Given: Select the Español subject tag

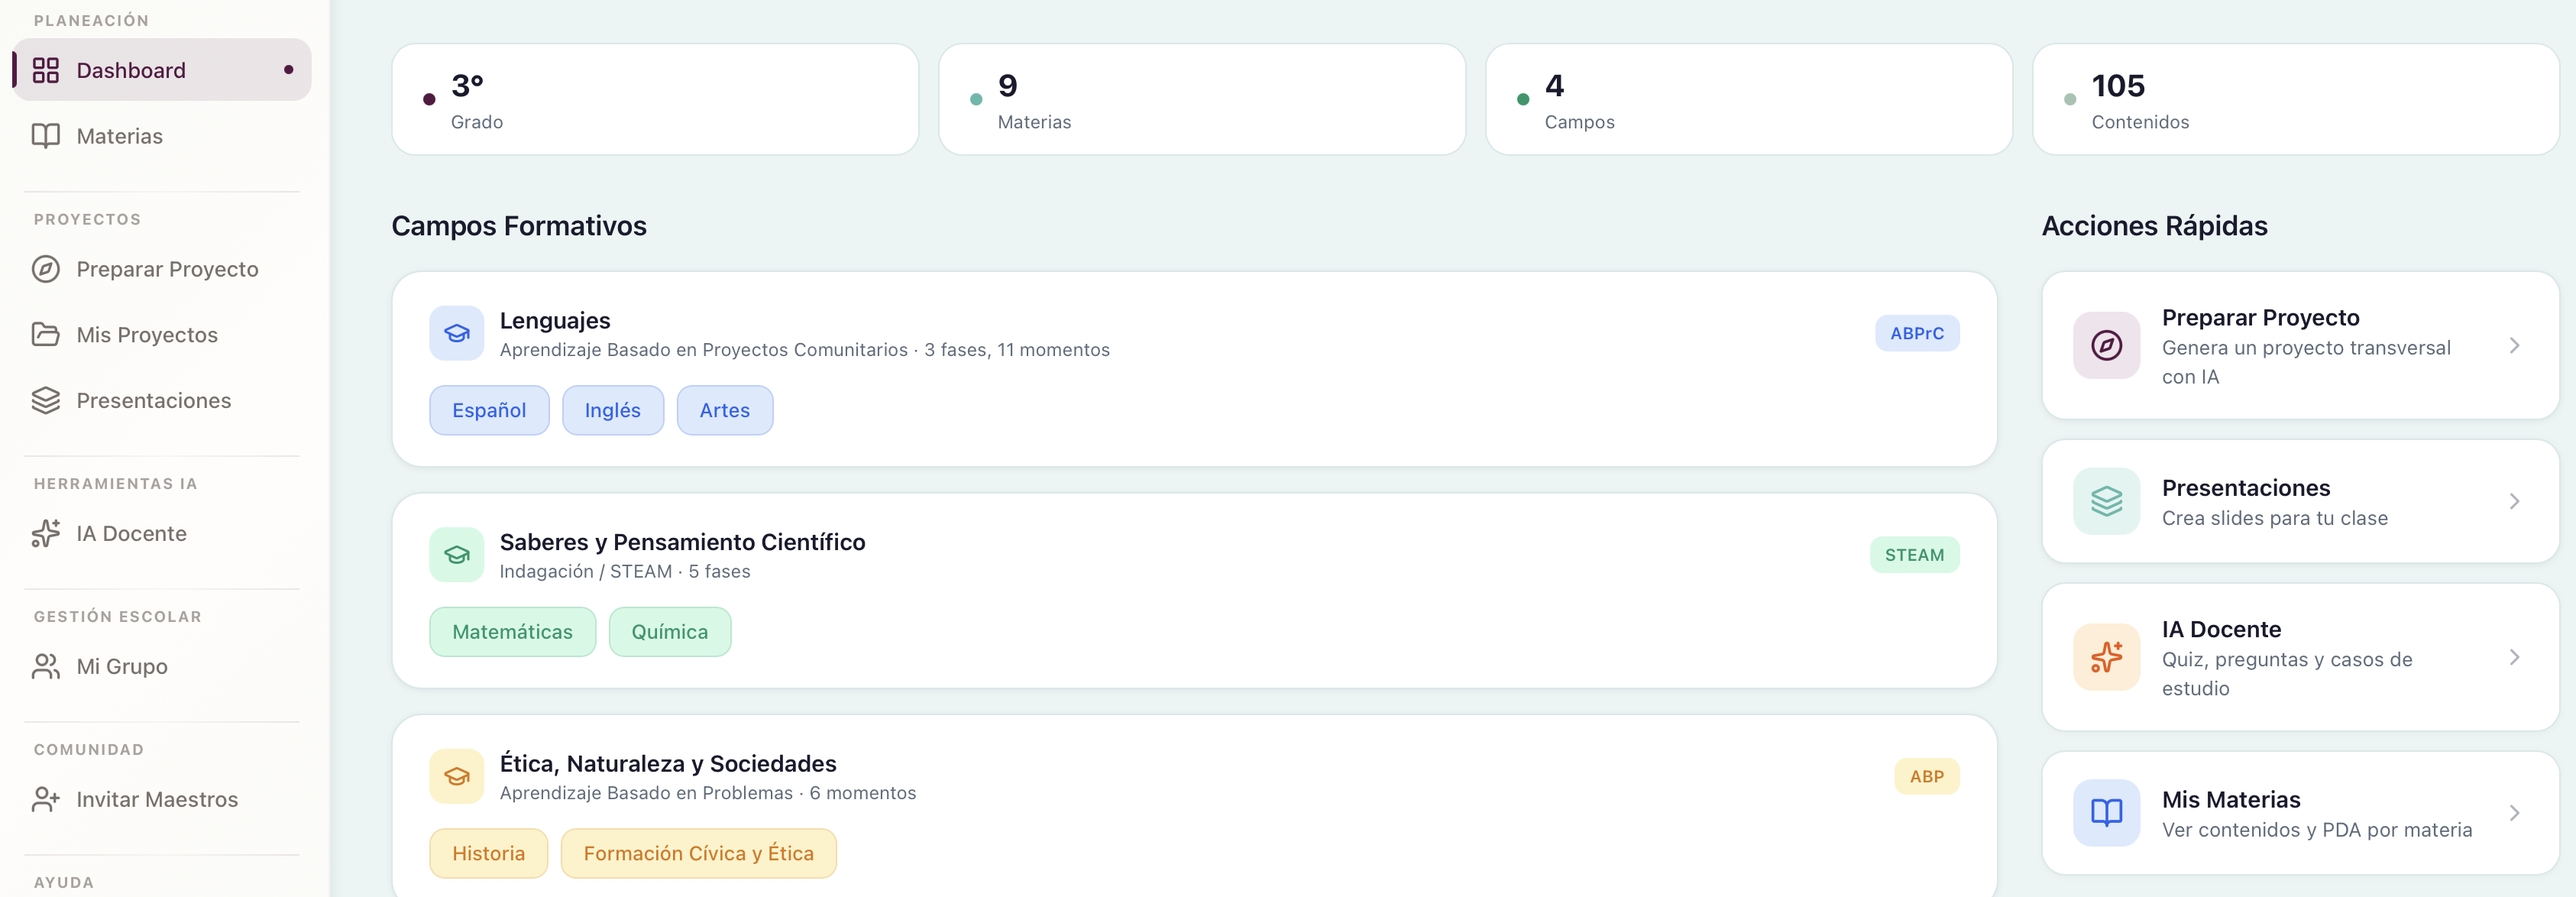Looking at the screenshot, I should coord(489,410).
